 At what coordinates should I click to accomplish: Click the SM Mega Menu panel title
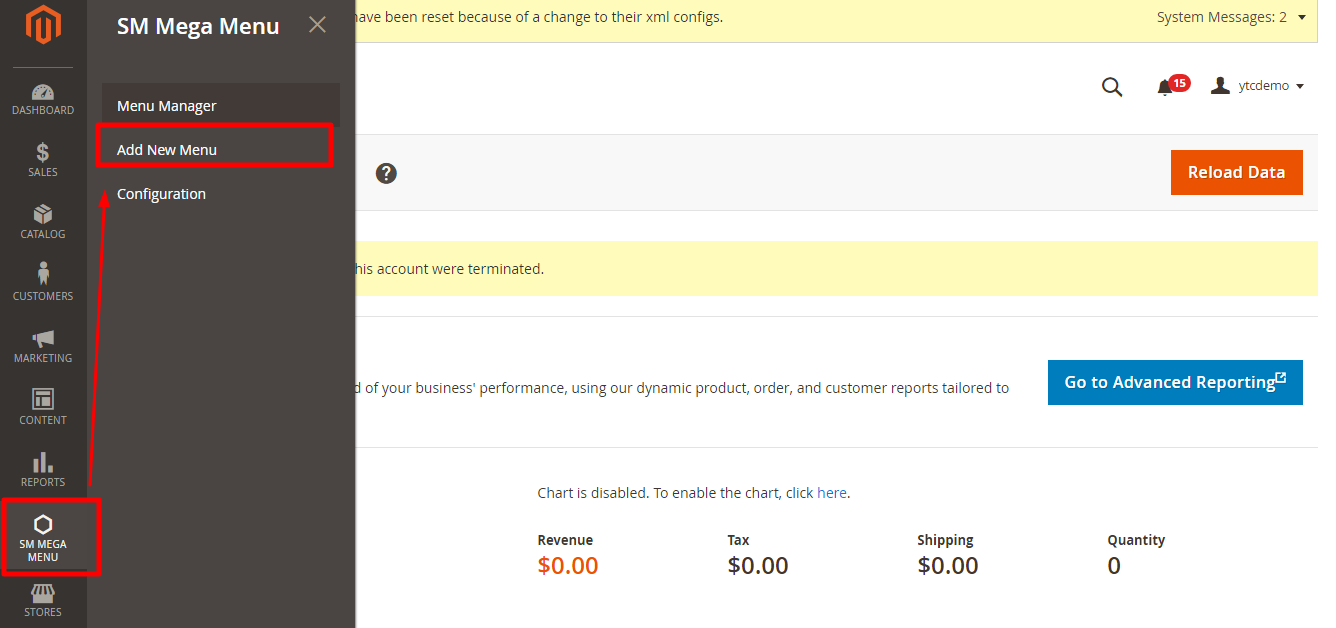click(x=198, y=26)
